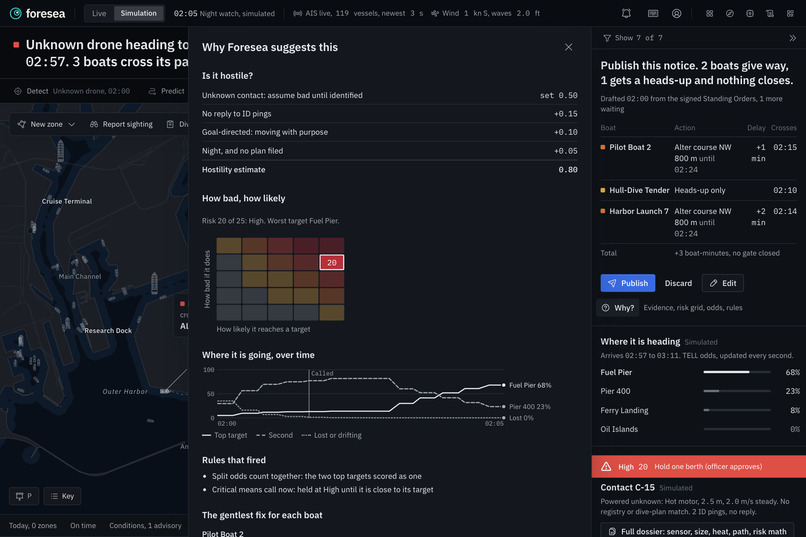Click 'Conditions, 1 advisory' in status bar
This screenshot has width=806, height=537.
coord(145,526)
